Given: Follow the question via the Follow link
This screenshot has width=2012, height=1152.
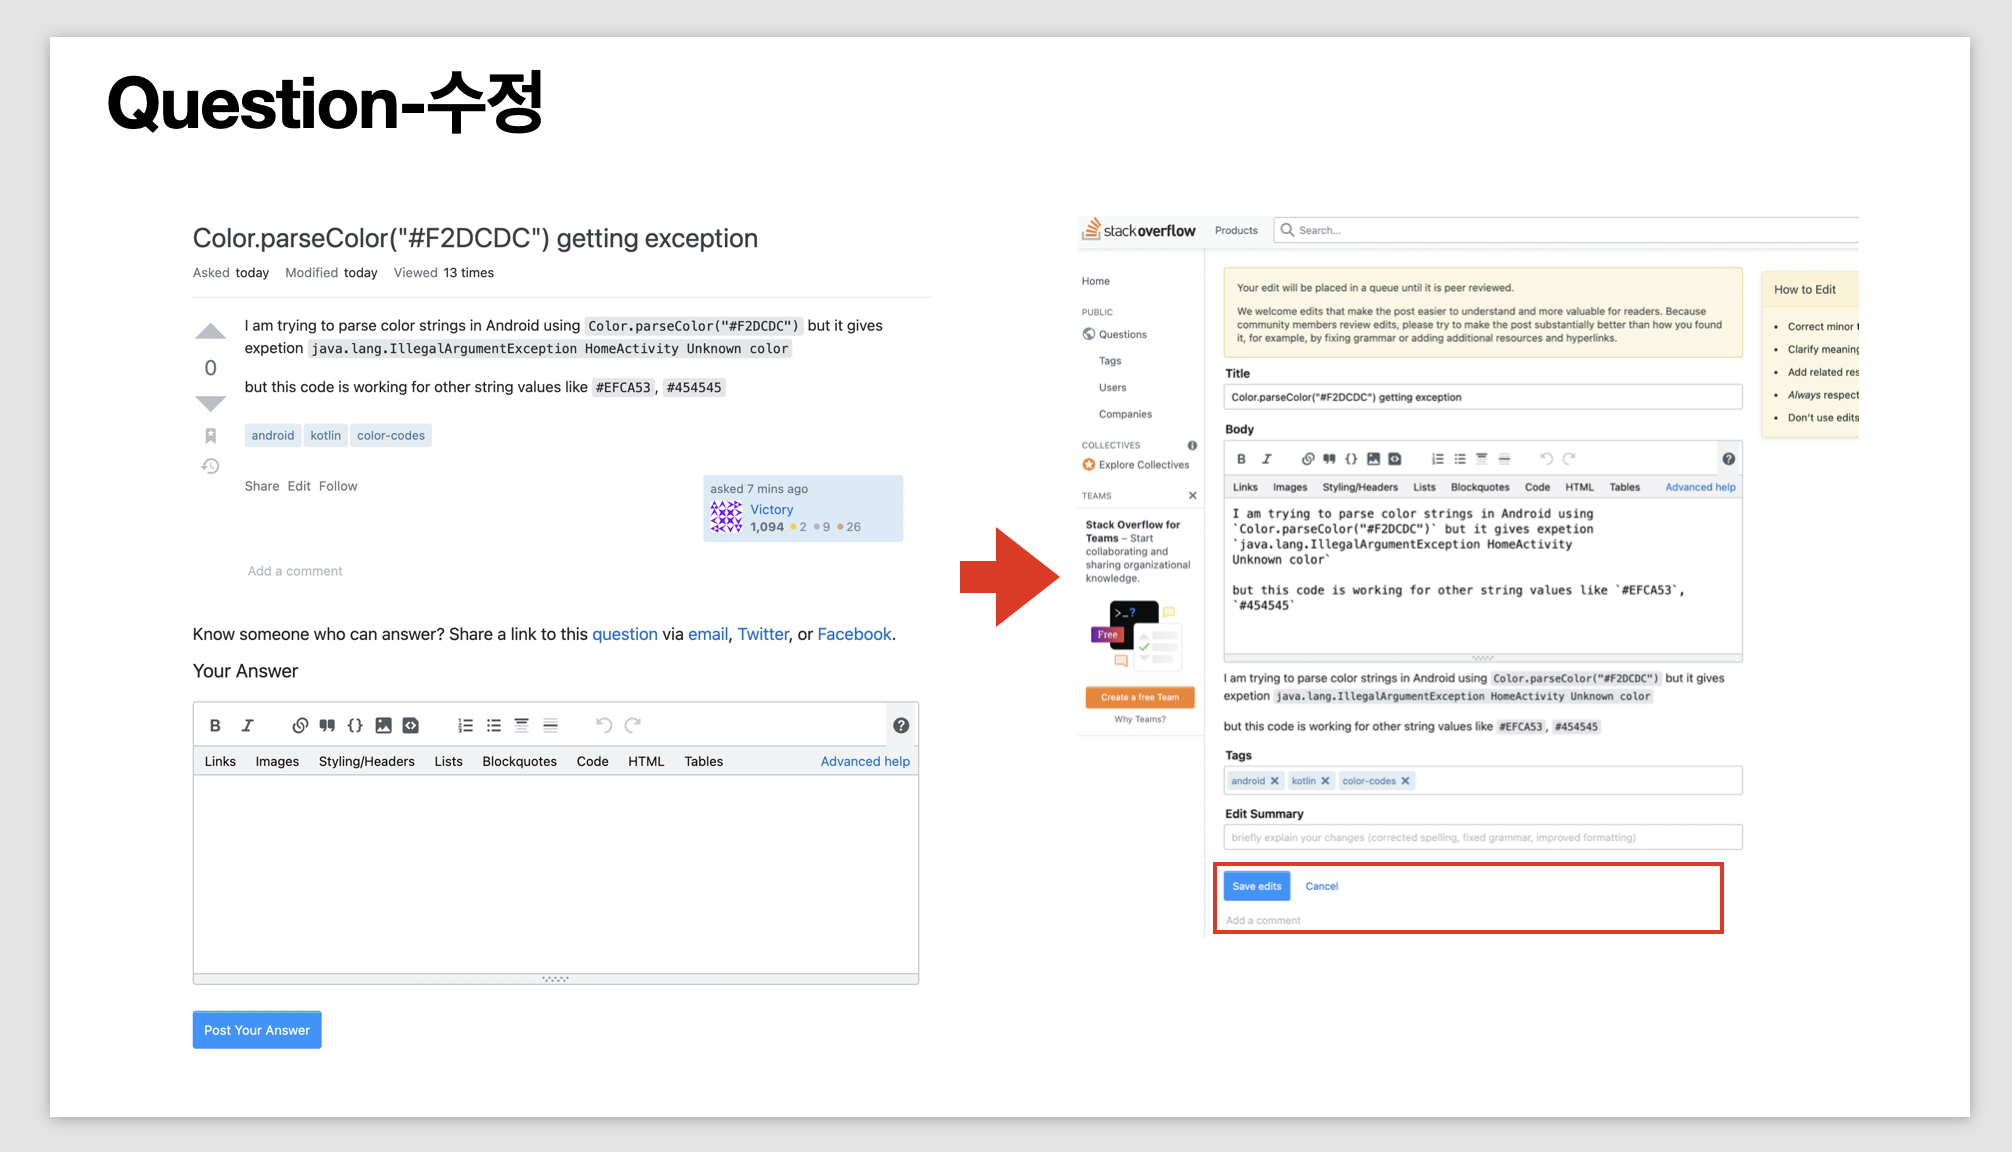Looking at the screenshot, I should click(338, 486).
